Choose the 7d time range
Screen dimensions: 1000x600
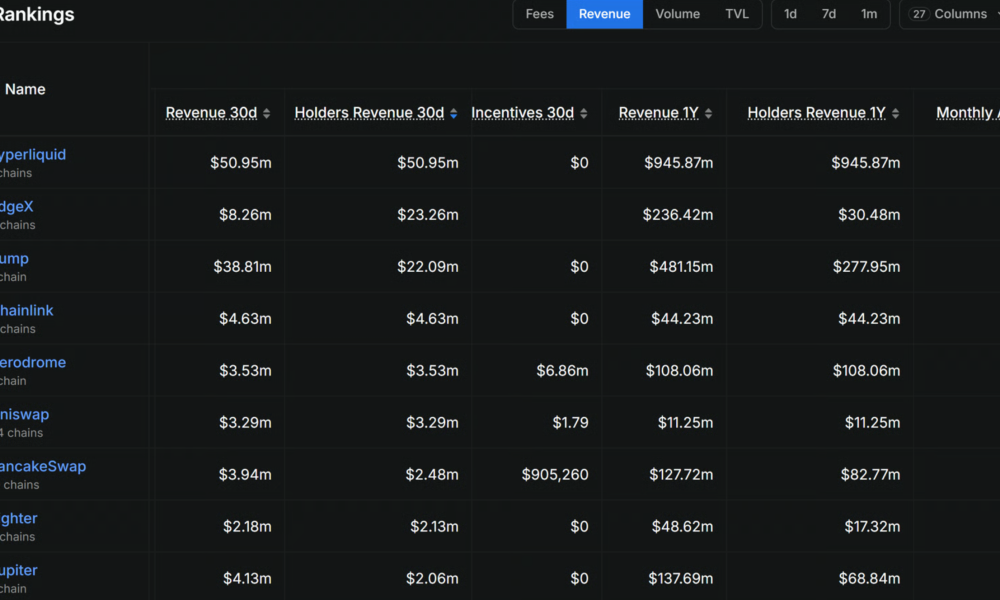point(828,14)
